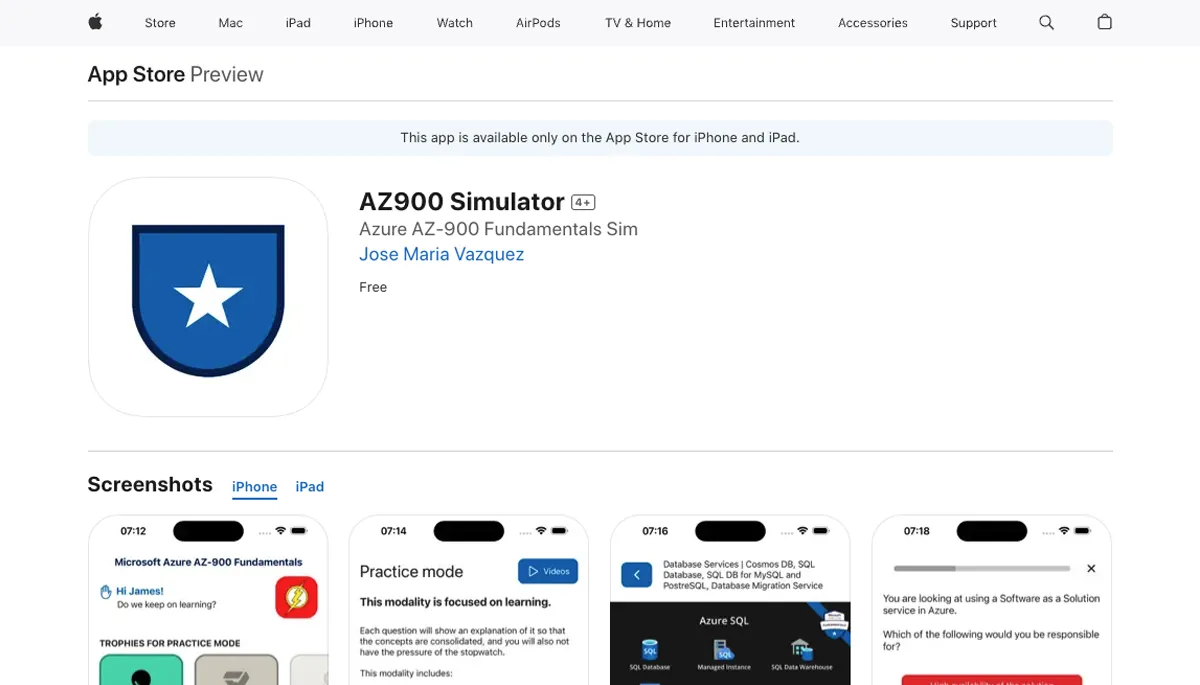Click the X close icon in fourth screenshot
This screenshot has height=685, width=1200.
(x=1091, y=568)
